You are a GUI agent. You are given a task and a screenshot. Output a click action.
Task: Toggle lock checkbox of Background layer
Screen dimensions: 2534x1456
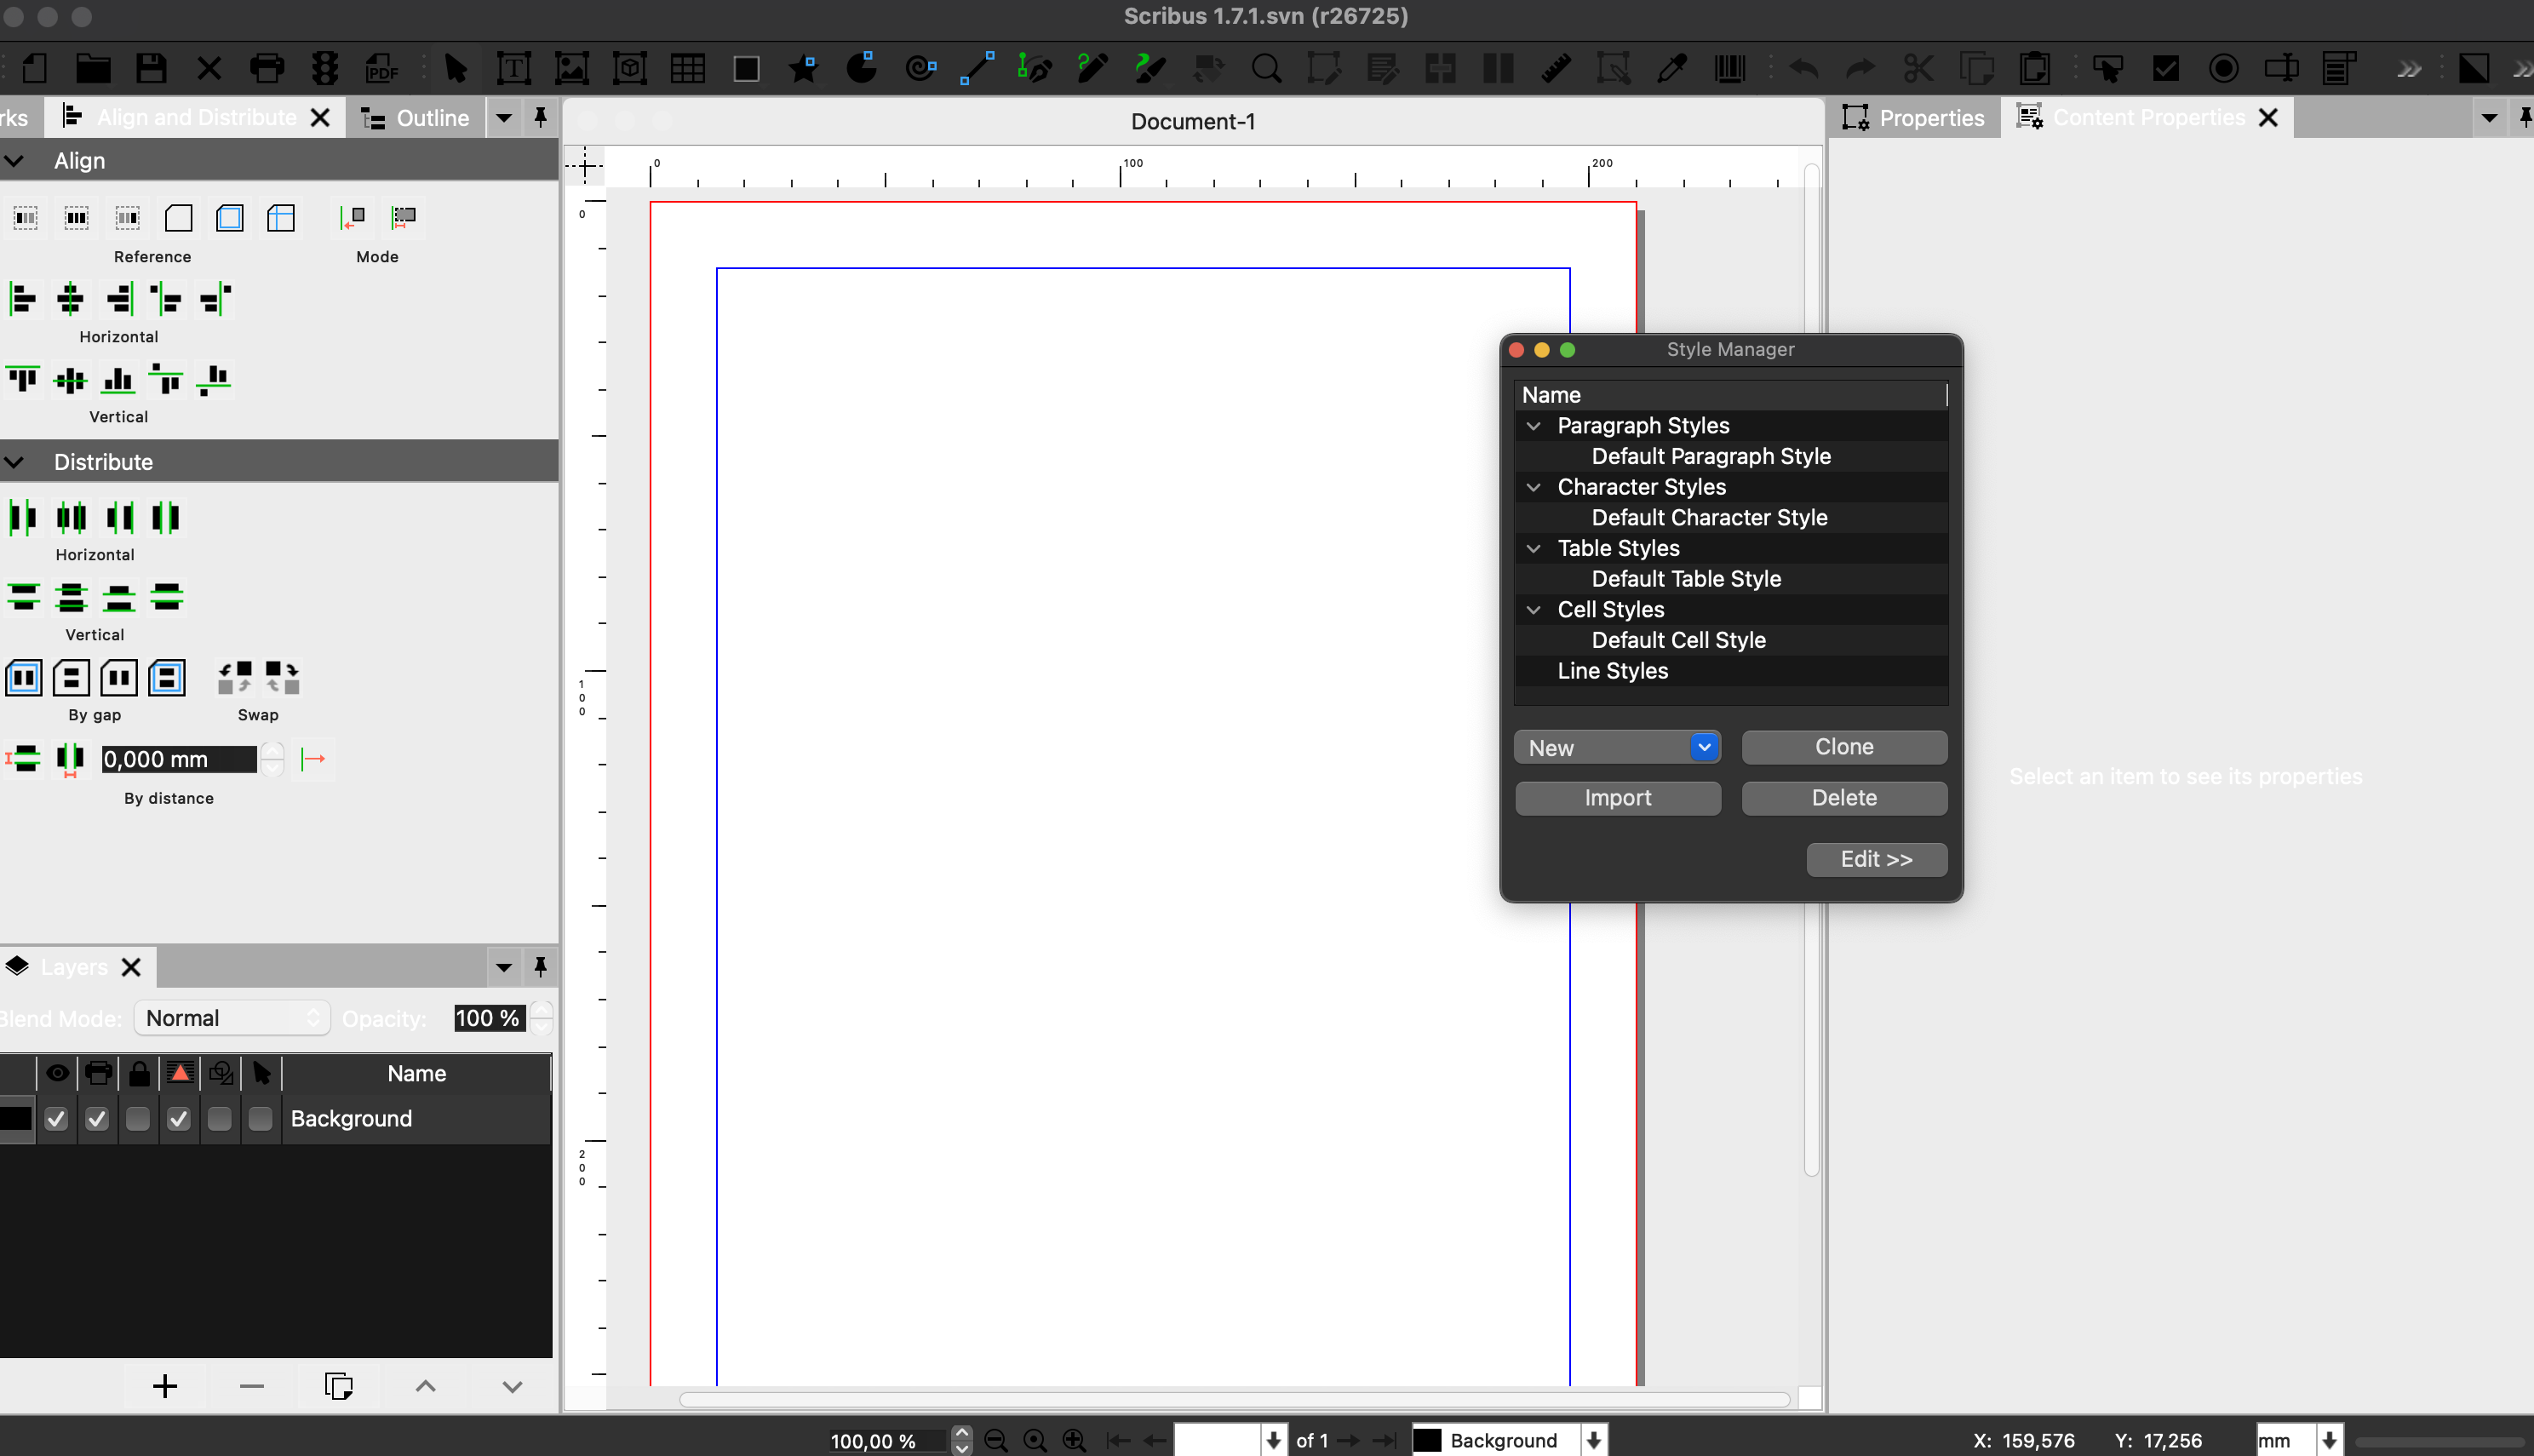point(138,1119)
